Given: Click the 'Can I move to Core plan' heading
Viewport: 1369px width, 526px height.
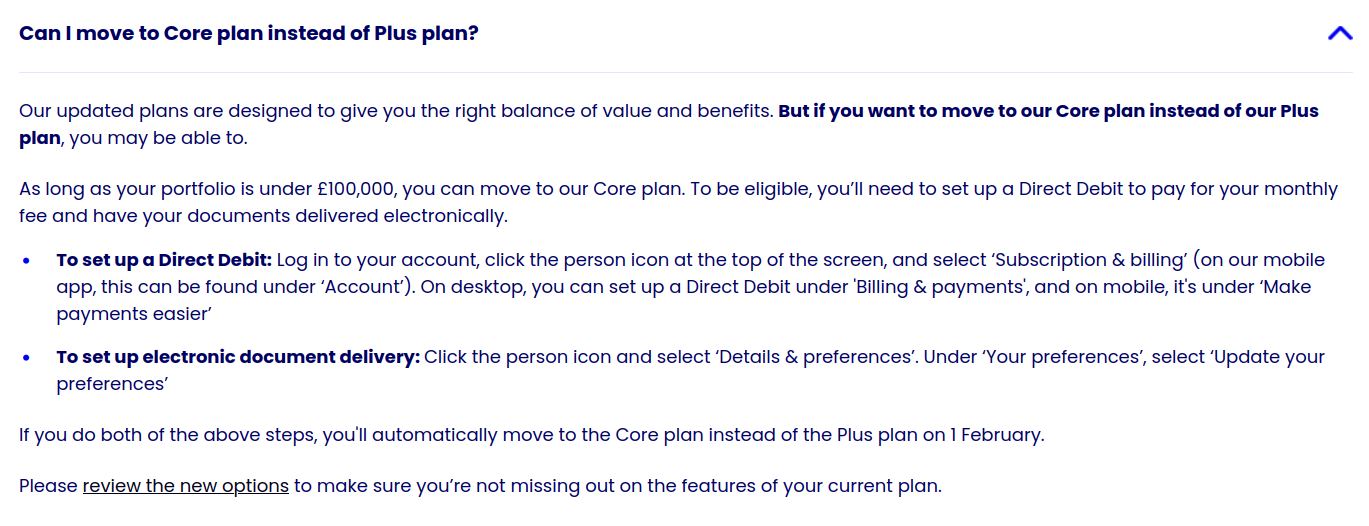Looking at the screenshot, I should [x=249, y=33].
